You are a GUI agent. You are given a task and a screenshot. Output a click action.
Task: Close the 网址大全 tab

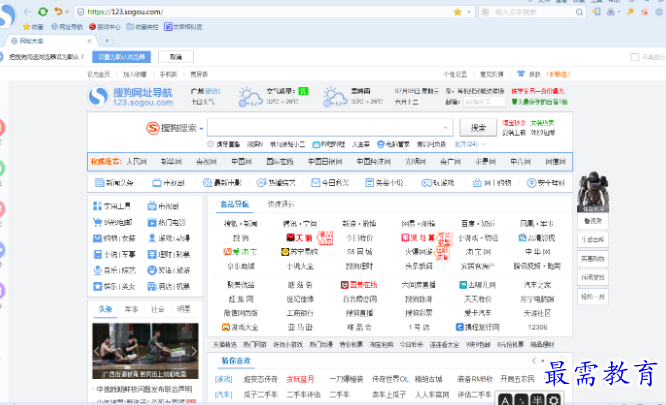pos(89,41)
